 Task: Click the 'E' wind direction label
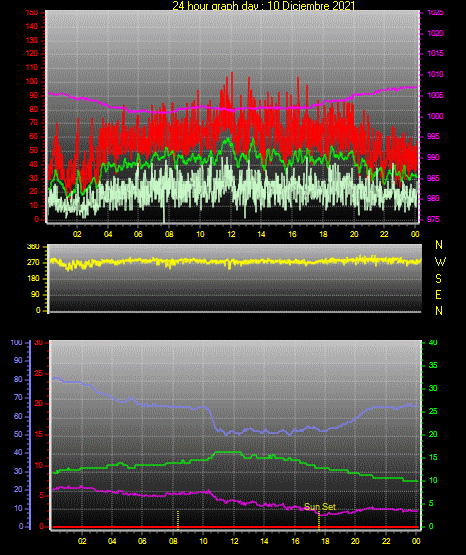pos(438,294)
